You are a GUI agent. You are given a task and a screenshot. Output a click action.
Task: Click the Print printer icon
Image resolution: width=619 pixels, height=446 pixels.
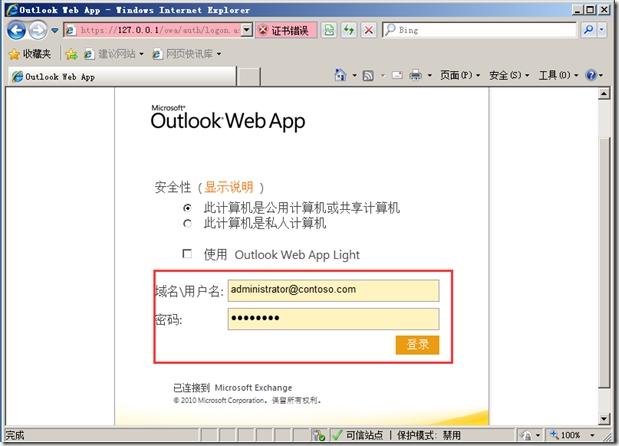[415, 75]
